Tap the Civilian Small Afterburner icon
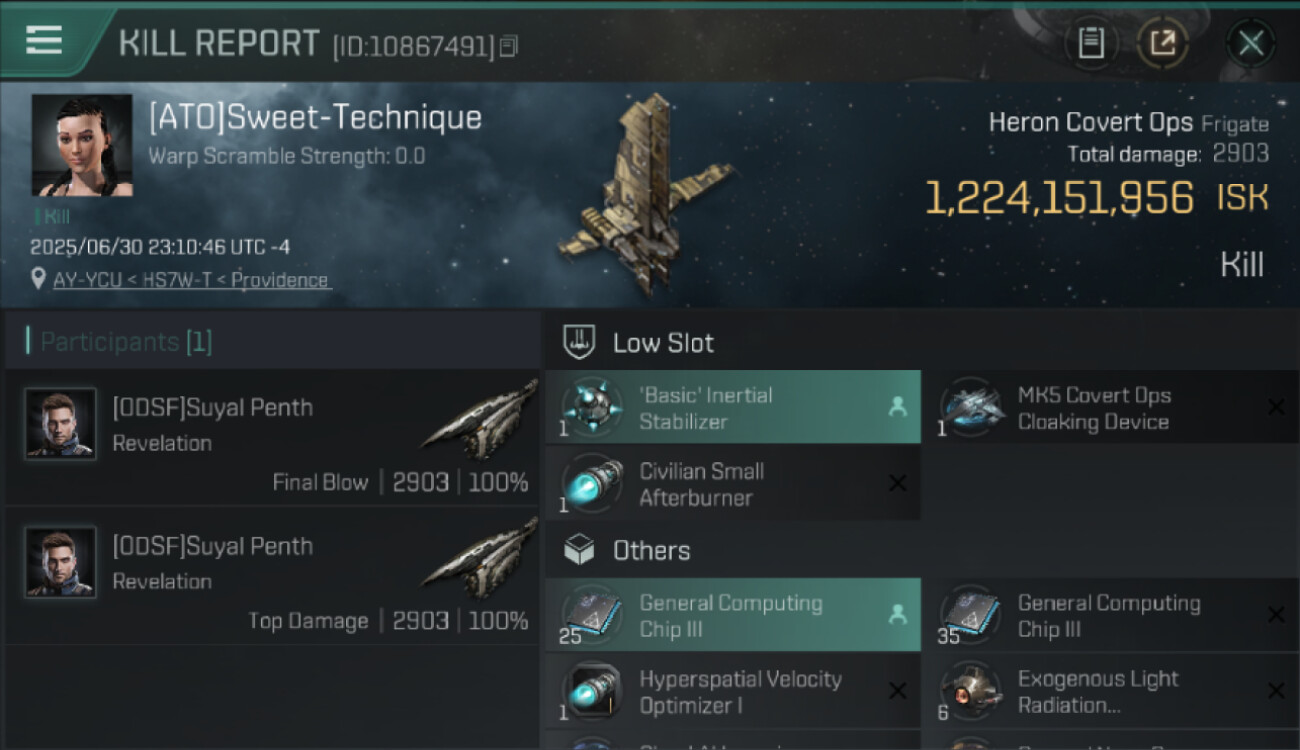The height and width of the screenshot is (750, 1300). click(x=592, y=484)
